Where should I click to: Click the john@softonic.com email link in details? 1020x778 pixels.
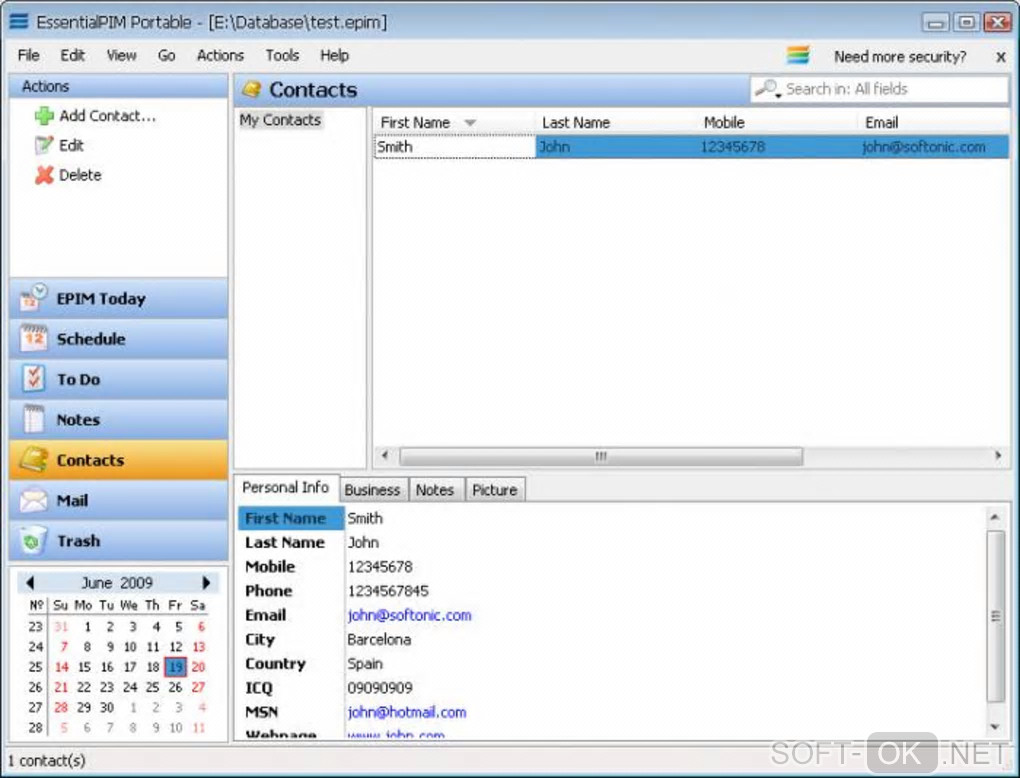tap(409, 615)
